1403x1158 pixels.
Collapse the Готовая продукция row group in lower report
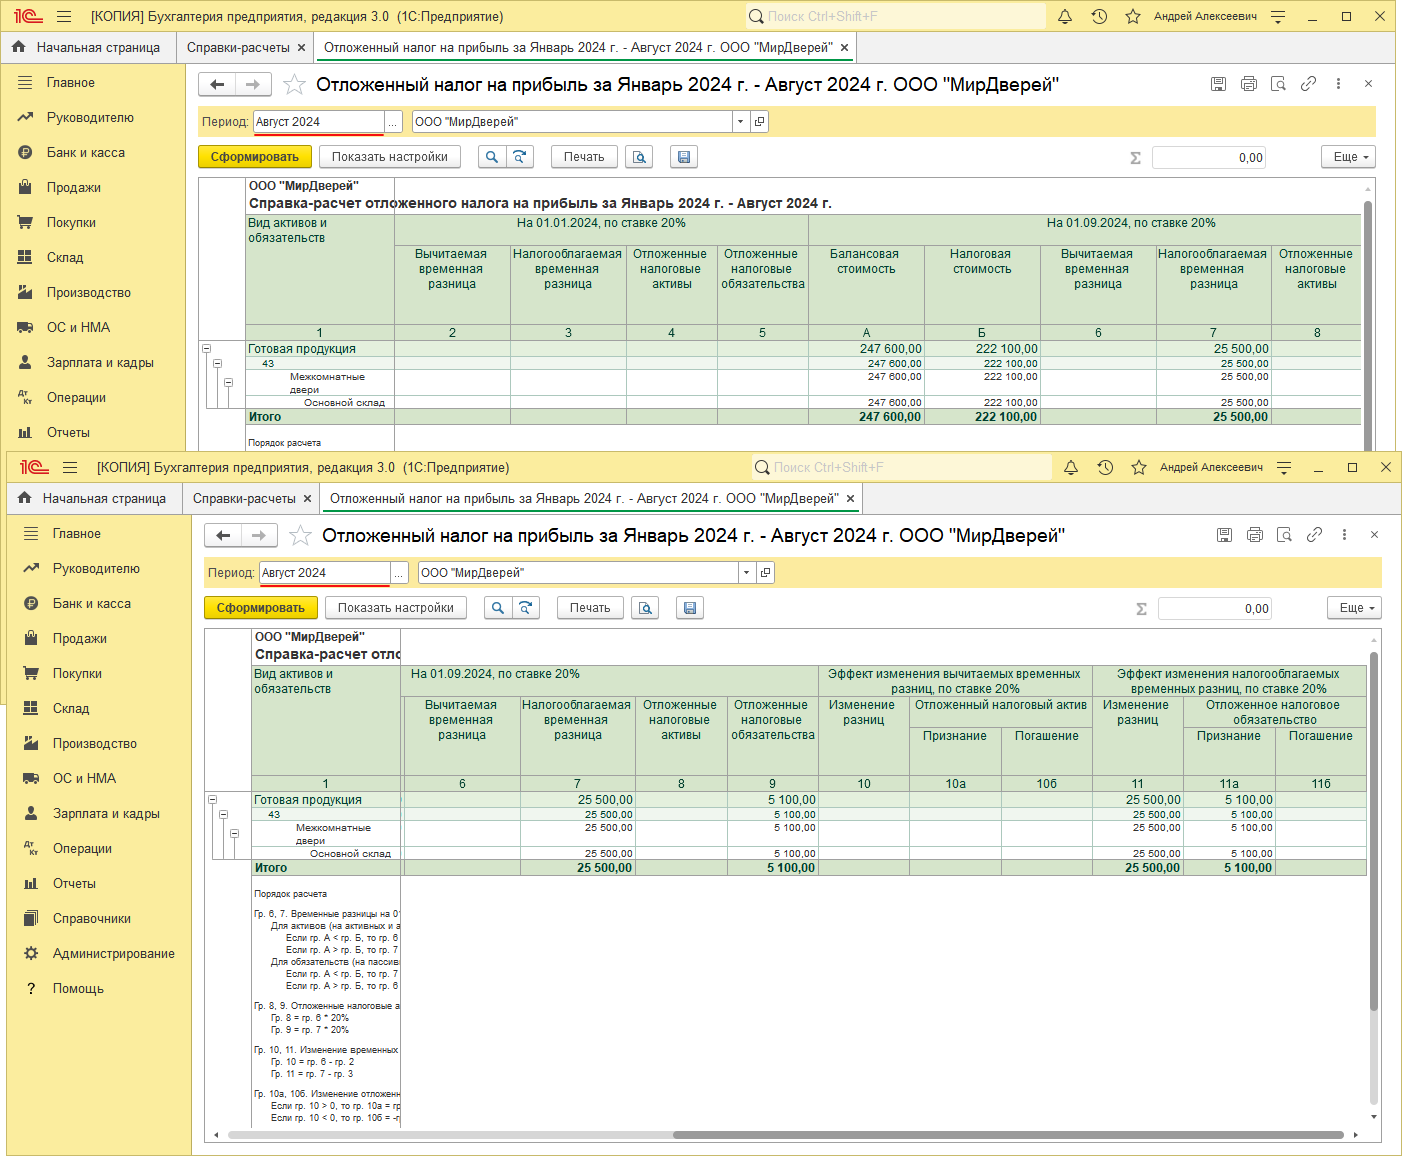pyautogui.click(x=212, y=800)
